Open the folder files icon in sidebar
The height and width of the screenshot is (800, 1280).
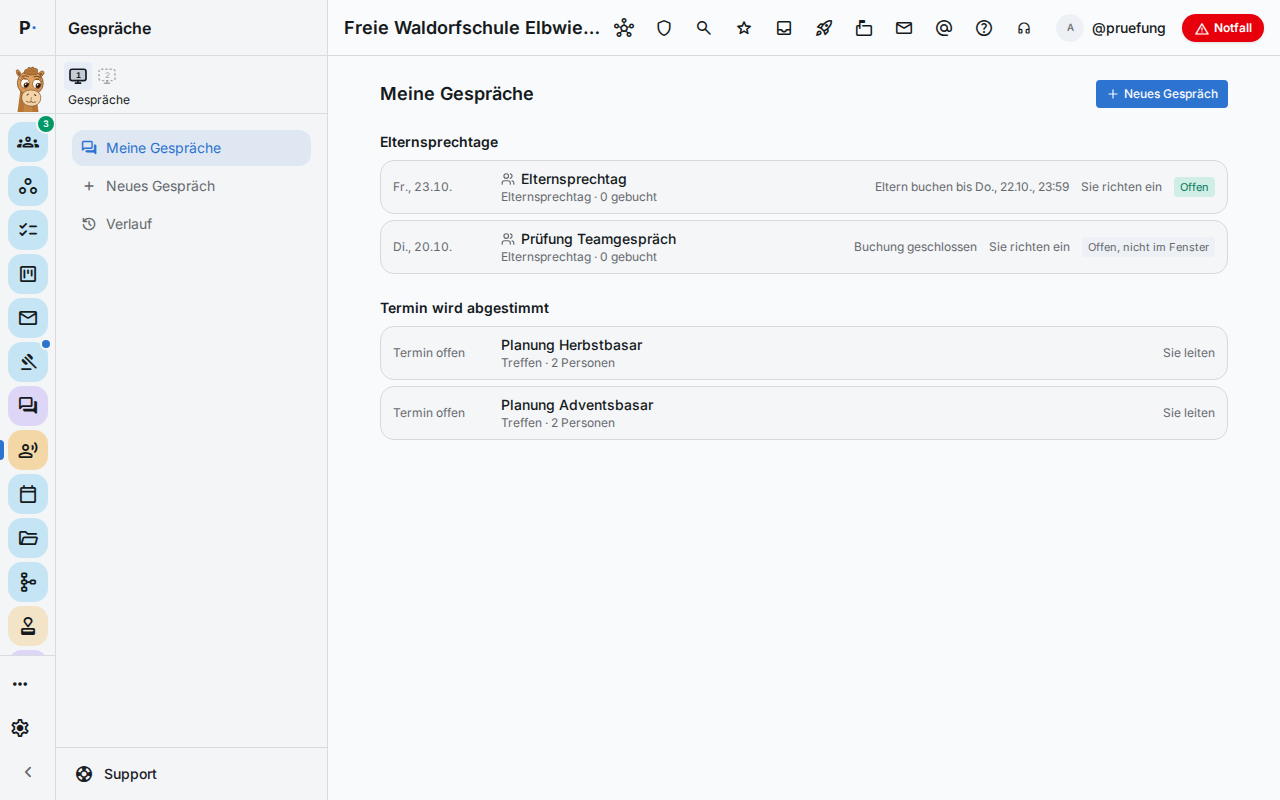28,538
